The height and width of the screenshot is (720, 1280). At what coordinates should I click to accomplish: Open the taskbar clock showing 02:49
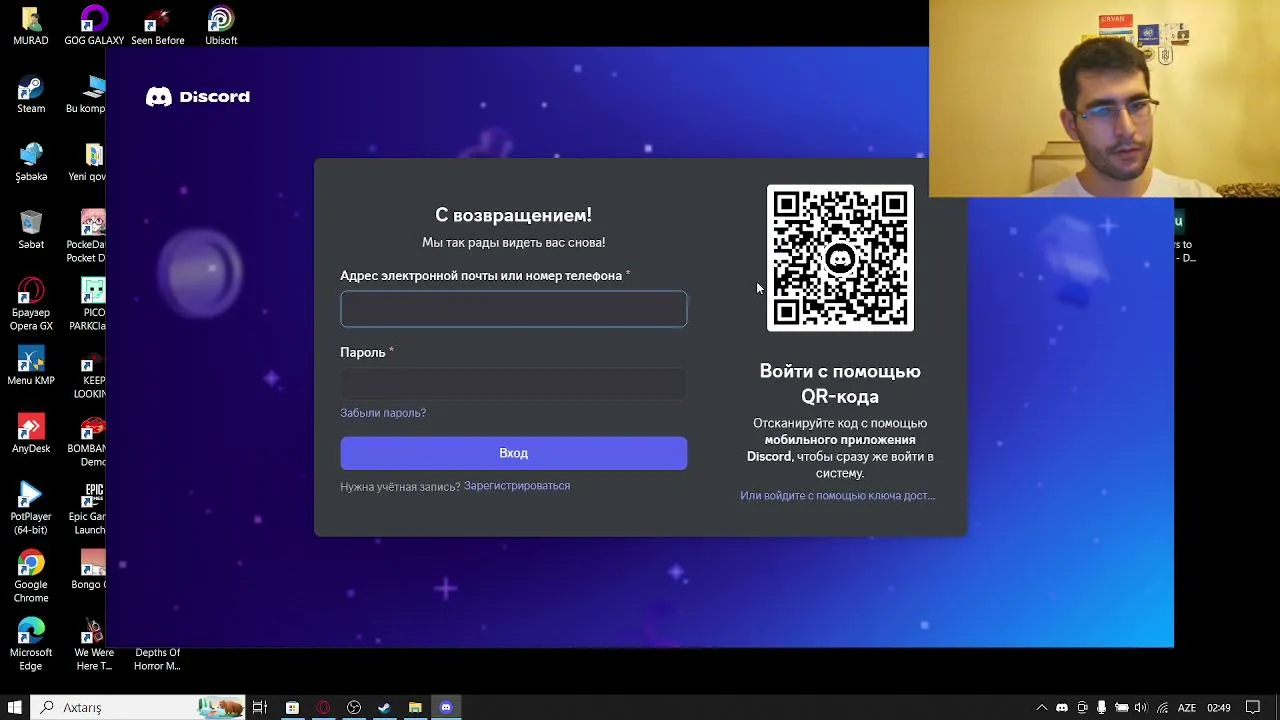1219,708
